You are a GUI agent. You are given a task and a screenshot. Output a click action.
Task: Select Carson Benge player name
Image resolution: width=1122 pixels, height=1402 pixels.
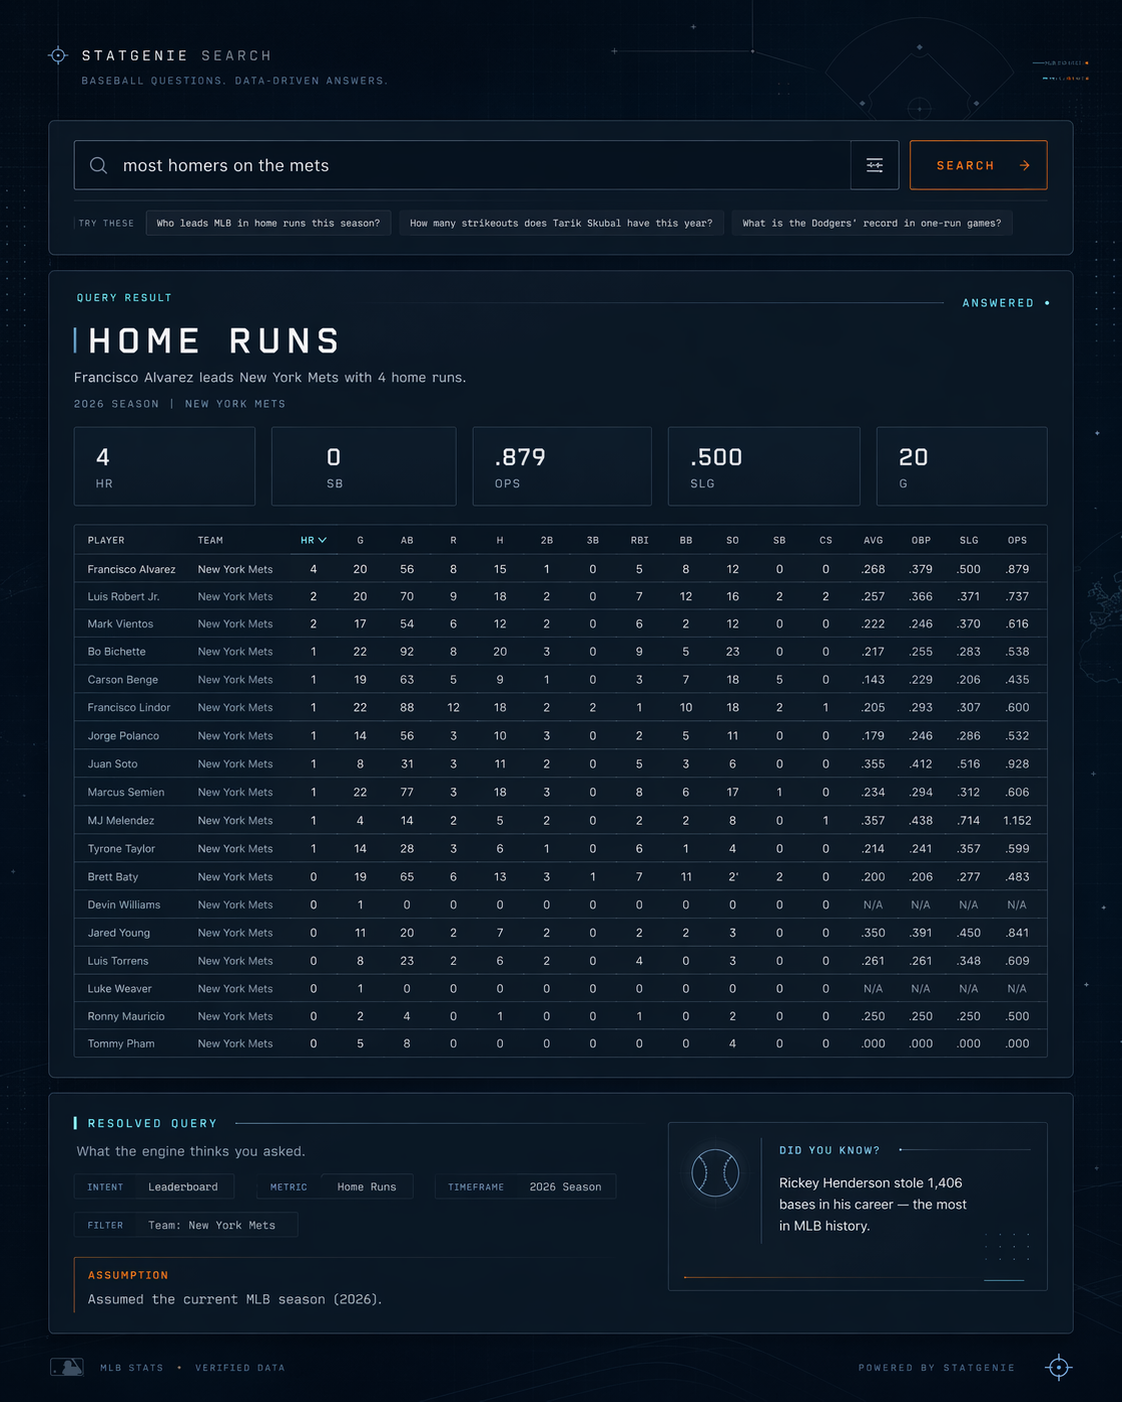pos(122,680)
